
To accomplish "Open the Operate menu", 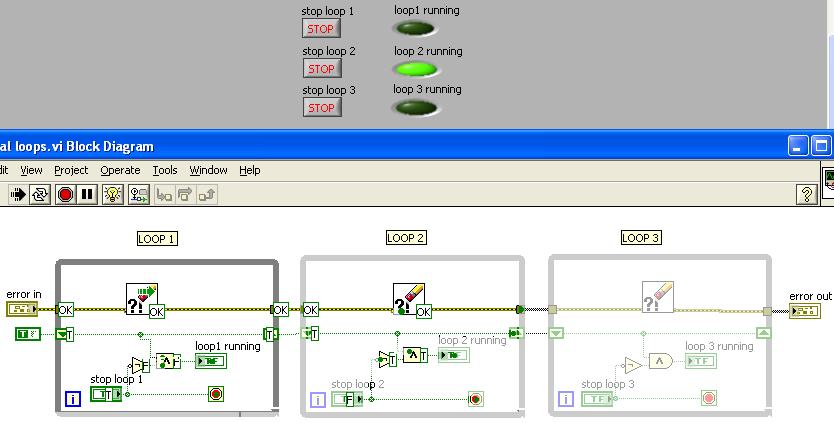I will pos(120,170).
